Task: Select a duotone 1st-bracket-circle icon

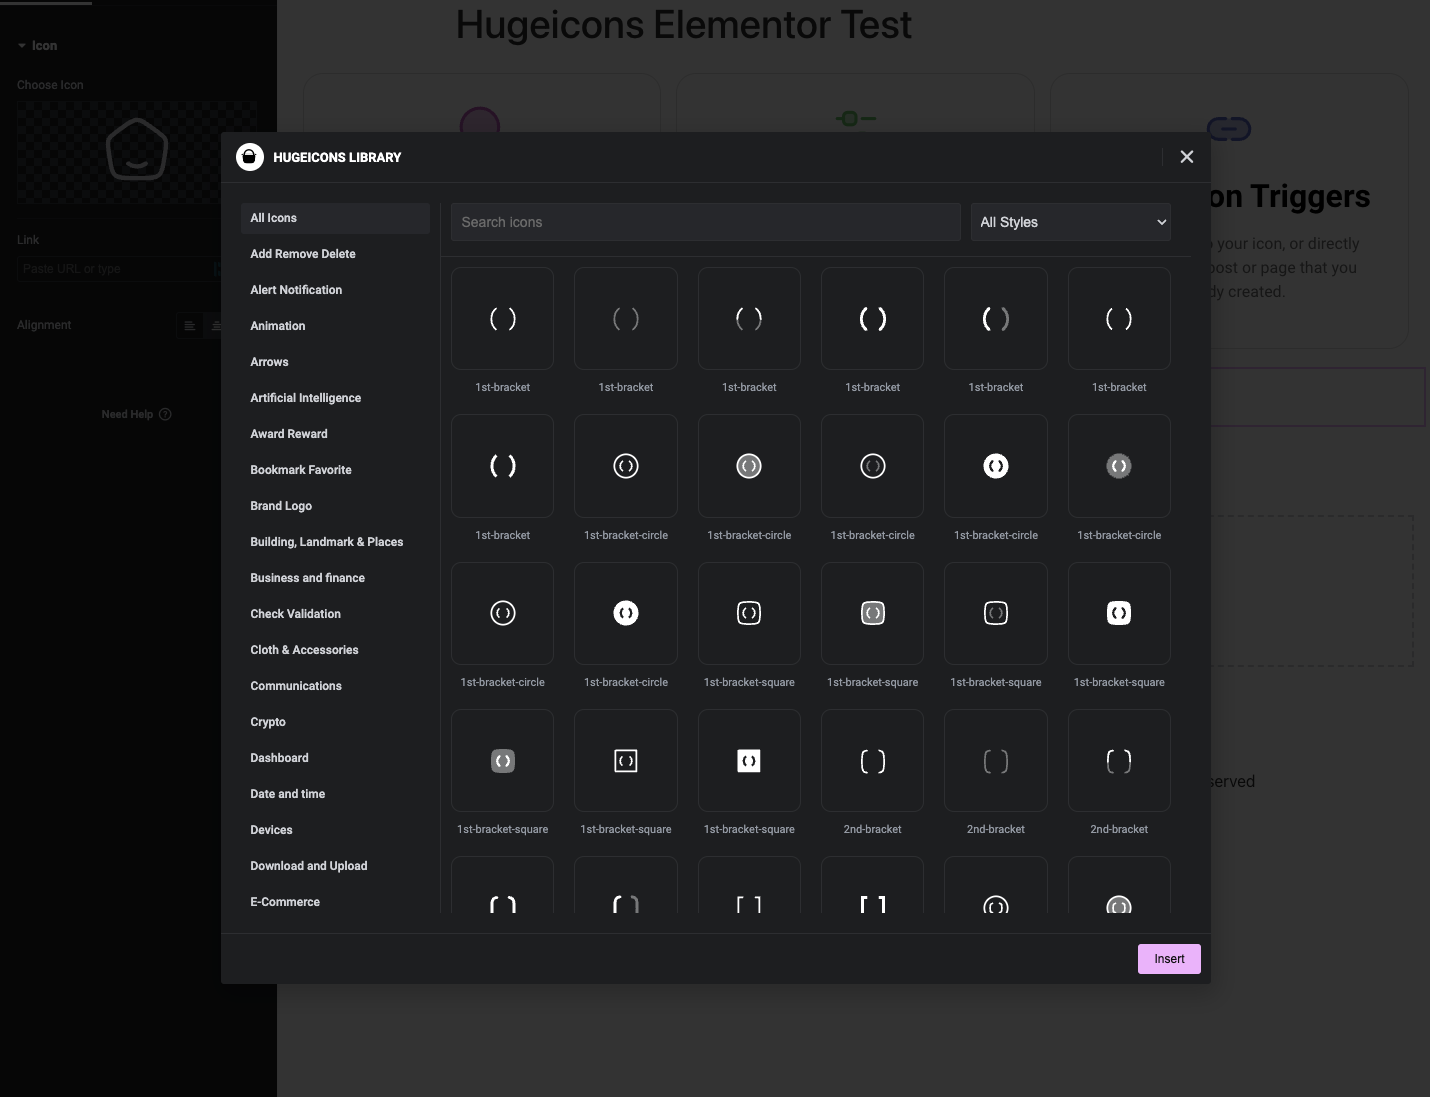Action: [1119, 465]
